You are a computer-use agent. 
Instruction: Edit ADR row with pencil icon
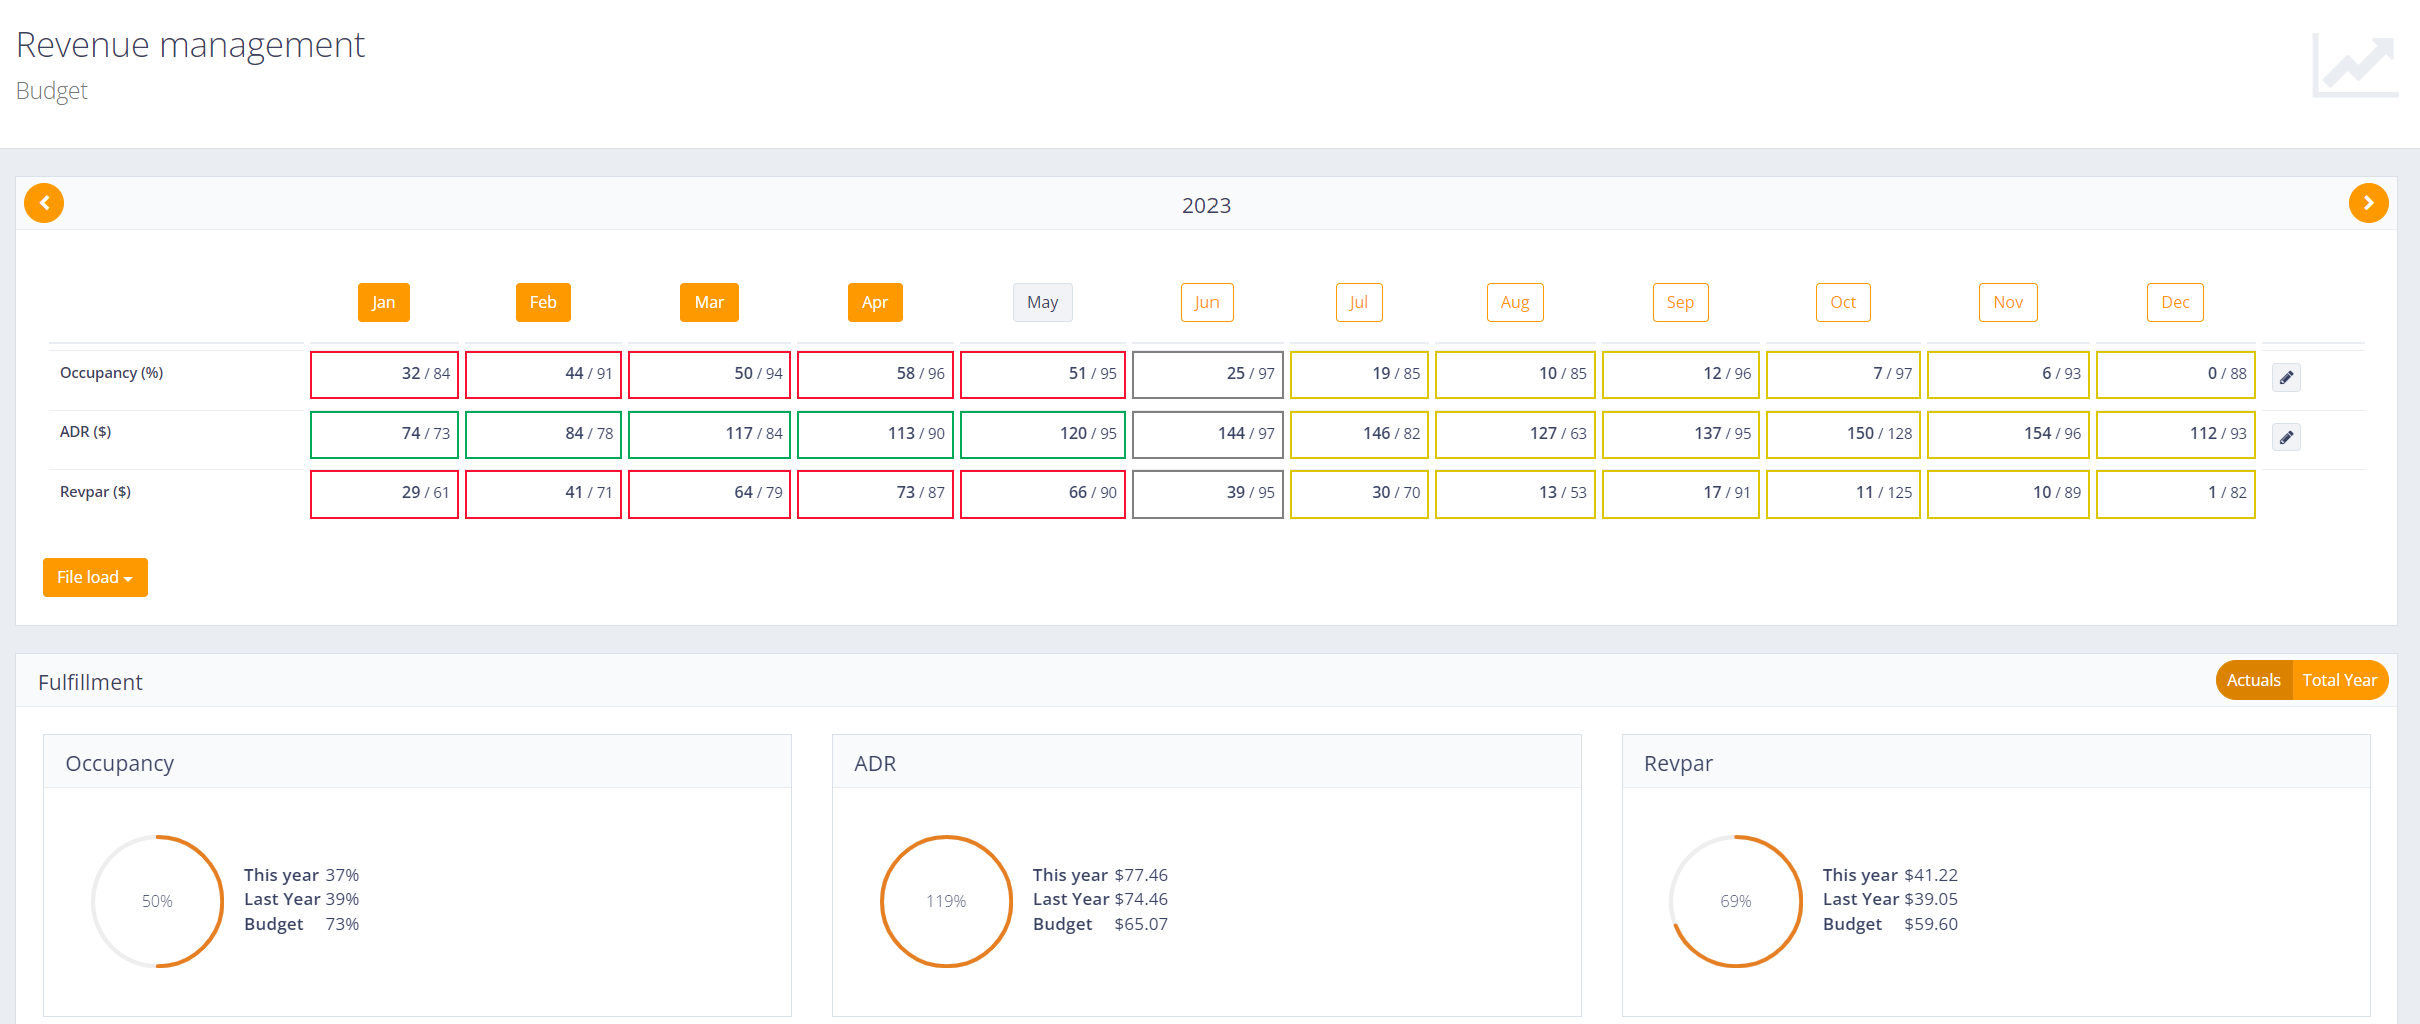pos(2286,437)
